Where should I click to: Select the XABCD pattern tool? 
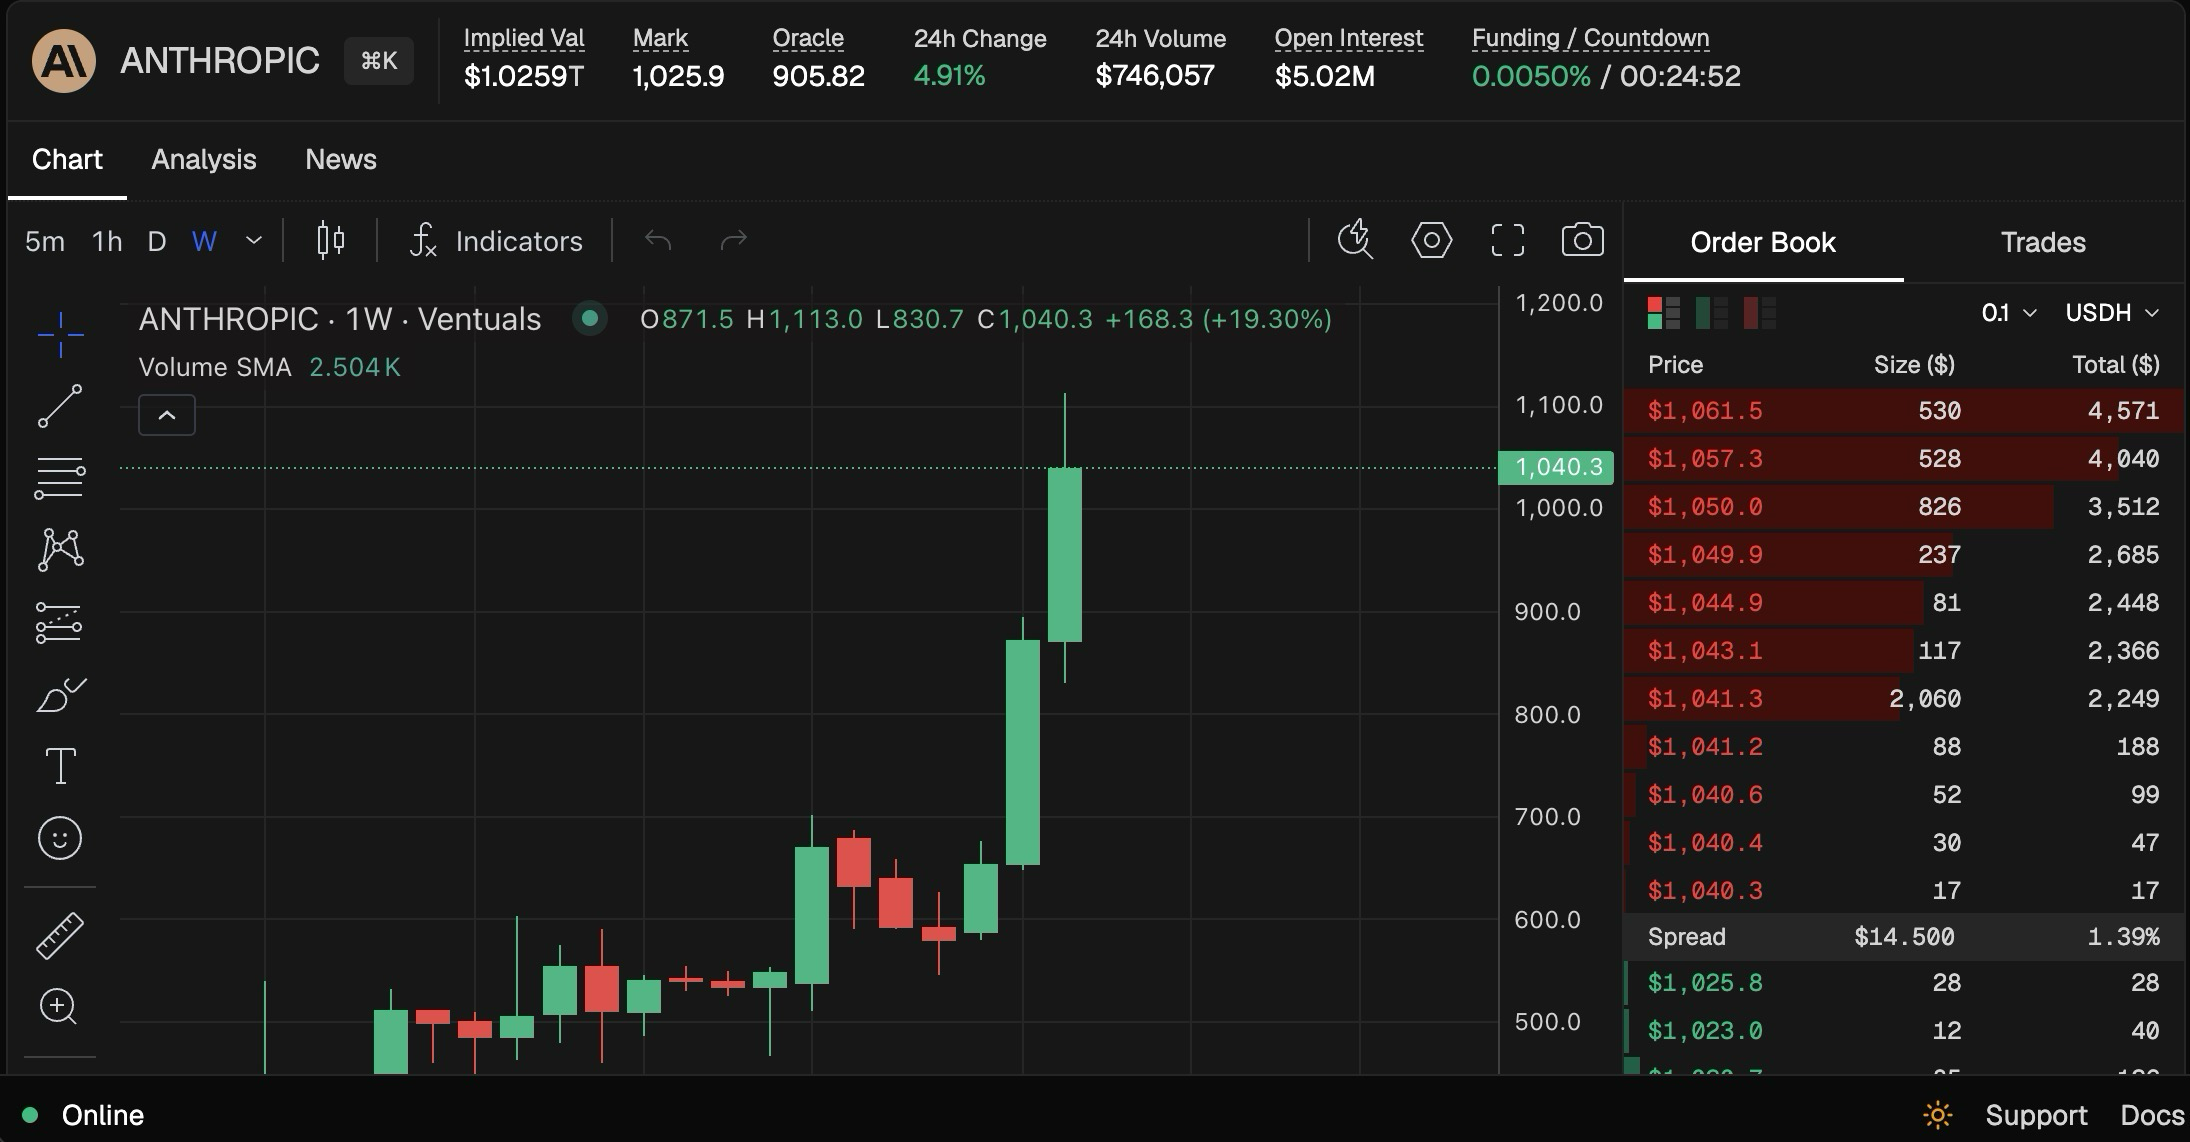[60, 550]
